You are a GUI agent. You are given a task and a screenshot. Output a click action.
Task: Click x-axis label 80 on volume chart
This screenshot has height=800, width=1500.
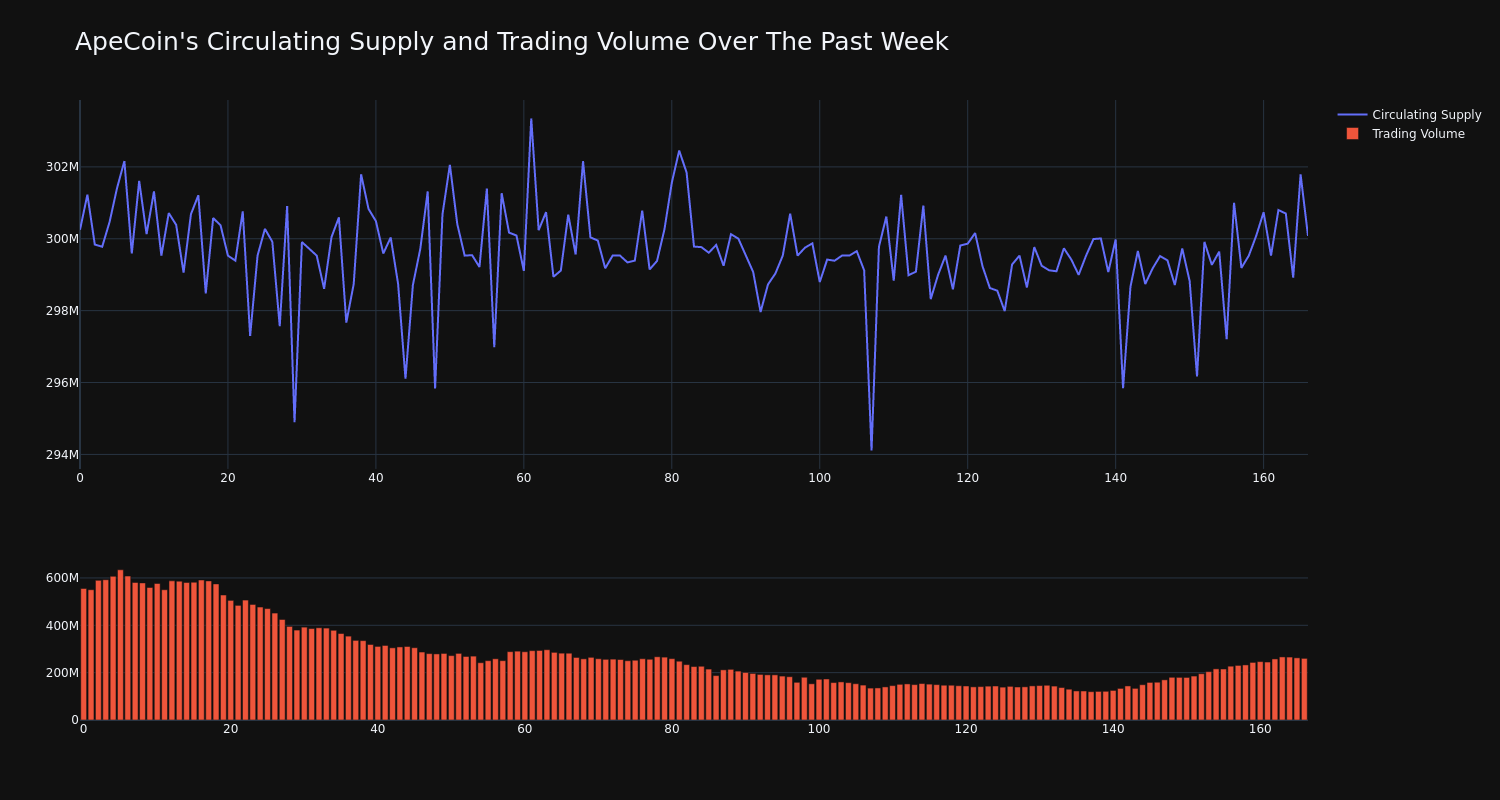point(672,729)
